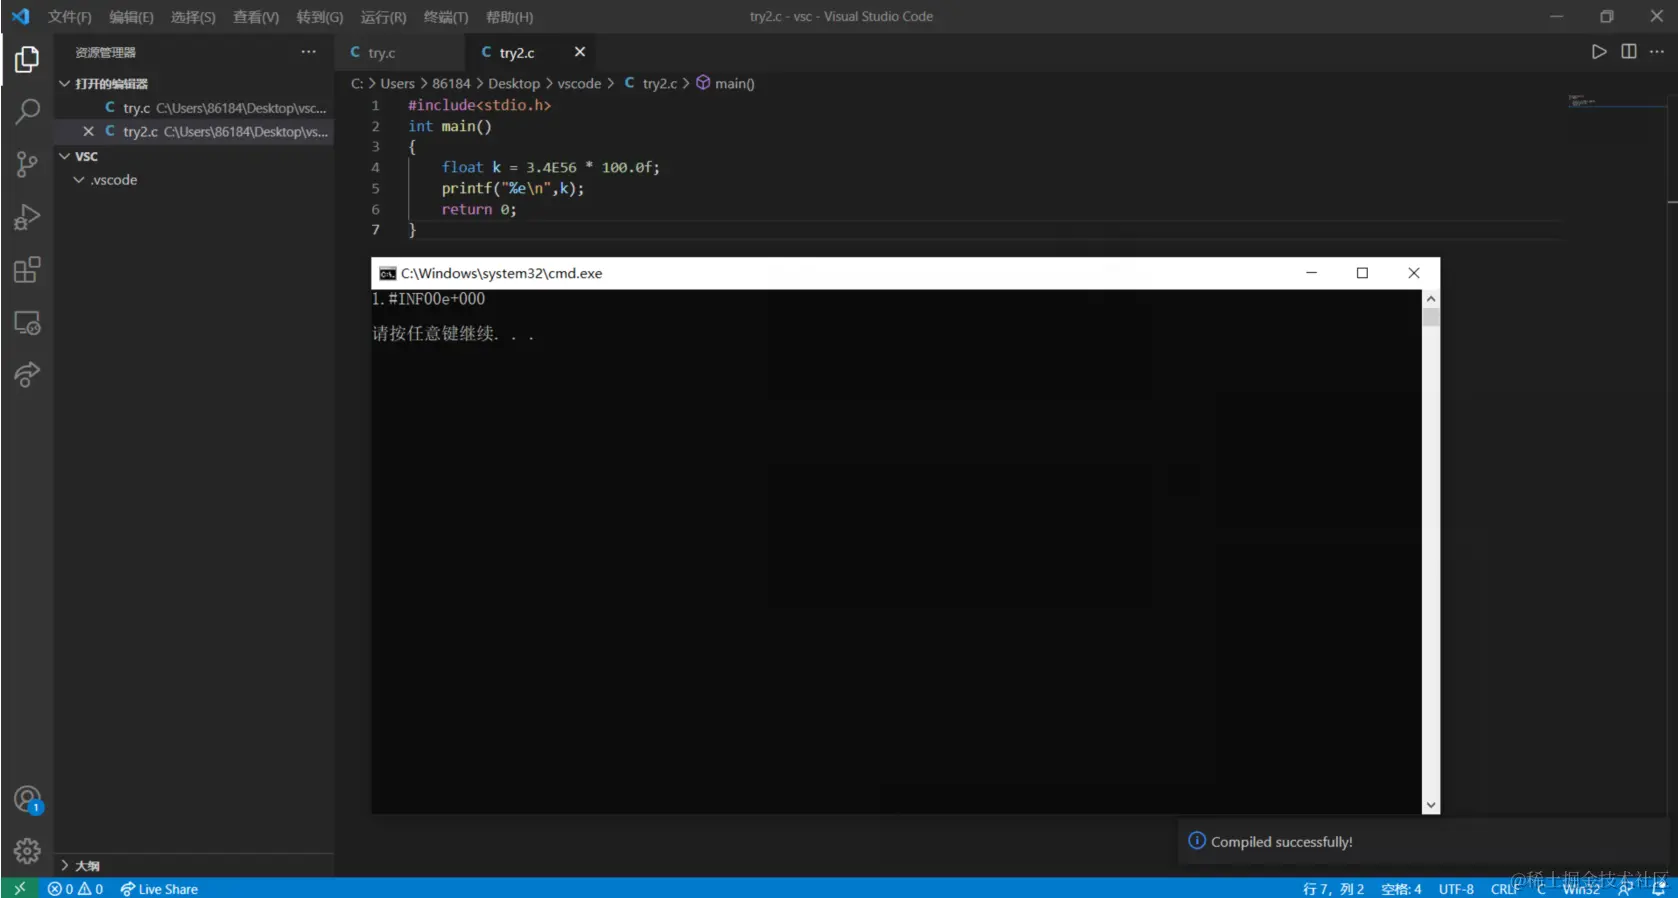This screenshot has height=898, width=1678.
Task: Open the editor's more actions ellipsis
Action: click(1657, 52)
